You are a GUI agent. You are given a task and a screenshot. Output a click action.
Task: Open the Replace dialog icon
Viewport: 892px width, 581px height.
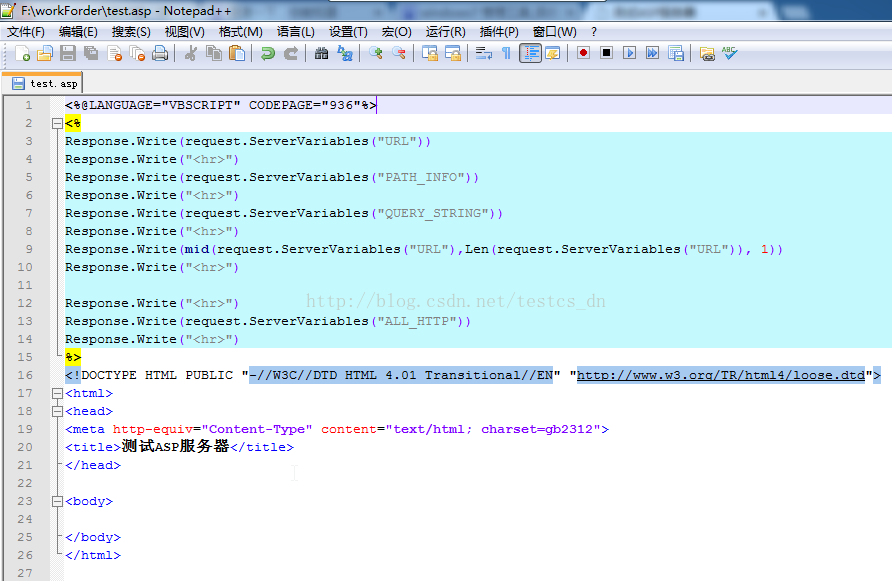point(345,53)
